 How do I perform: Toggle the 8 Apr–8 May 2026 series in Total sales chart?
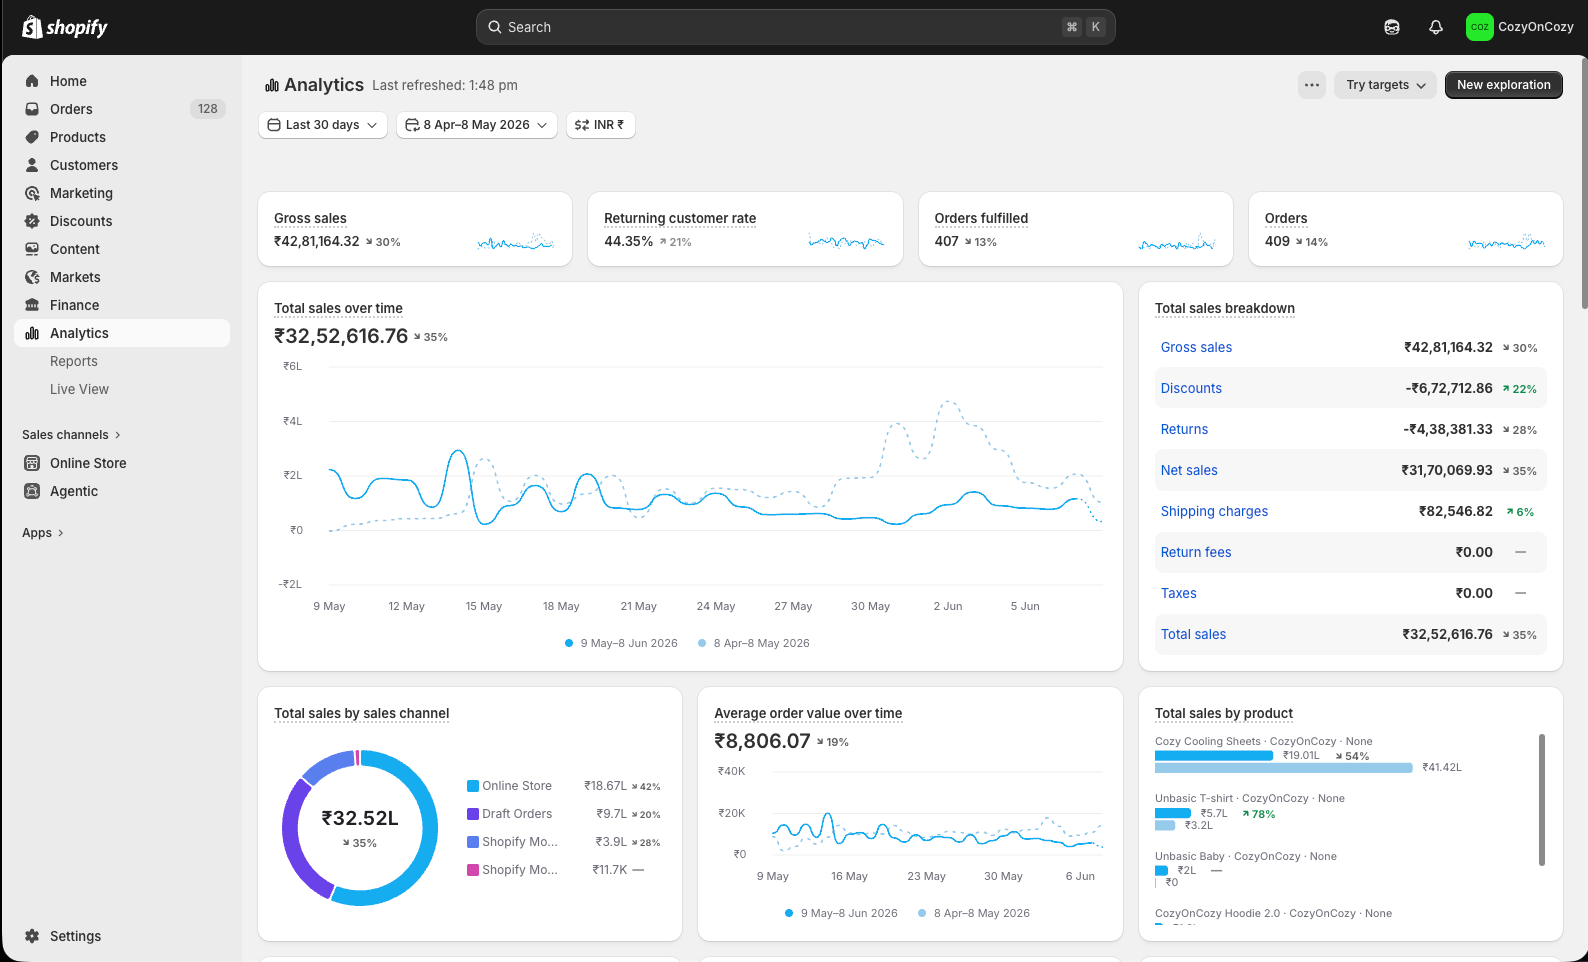[754, 643]
